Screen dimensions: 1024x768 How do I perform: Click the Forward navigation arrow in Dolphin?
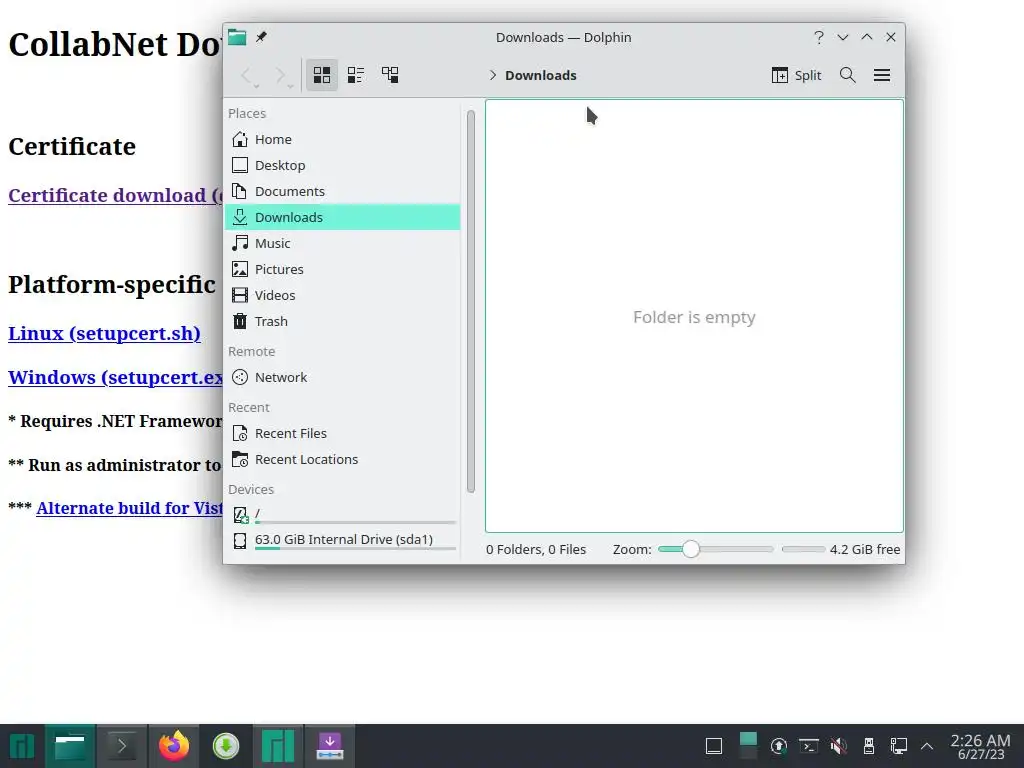tap(282, 76)
